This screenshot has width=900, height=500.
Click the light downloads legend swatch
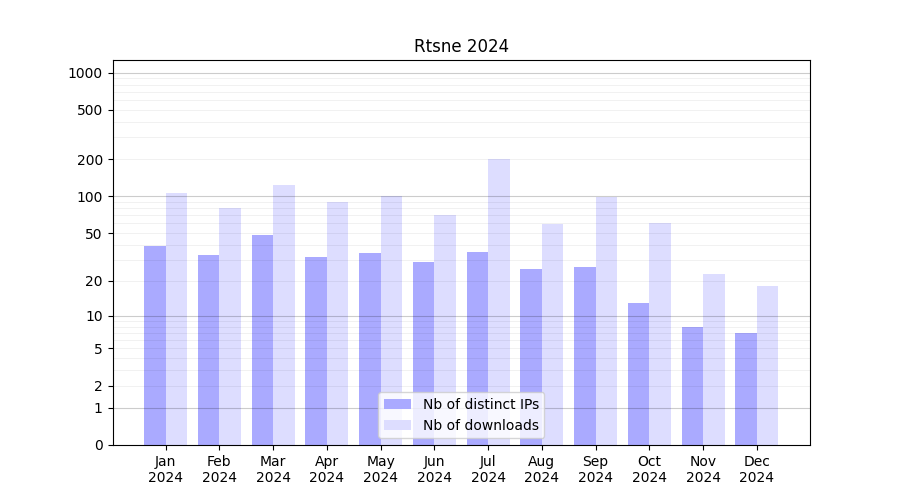[397, 425]
